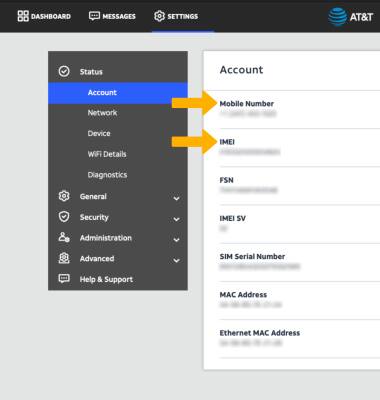This screenshot has height=400, width=380.
Task: Click the blurred MAC Address value
Action: pyautogui.click(x=251, y=305)
